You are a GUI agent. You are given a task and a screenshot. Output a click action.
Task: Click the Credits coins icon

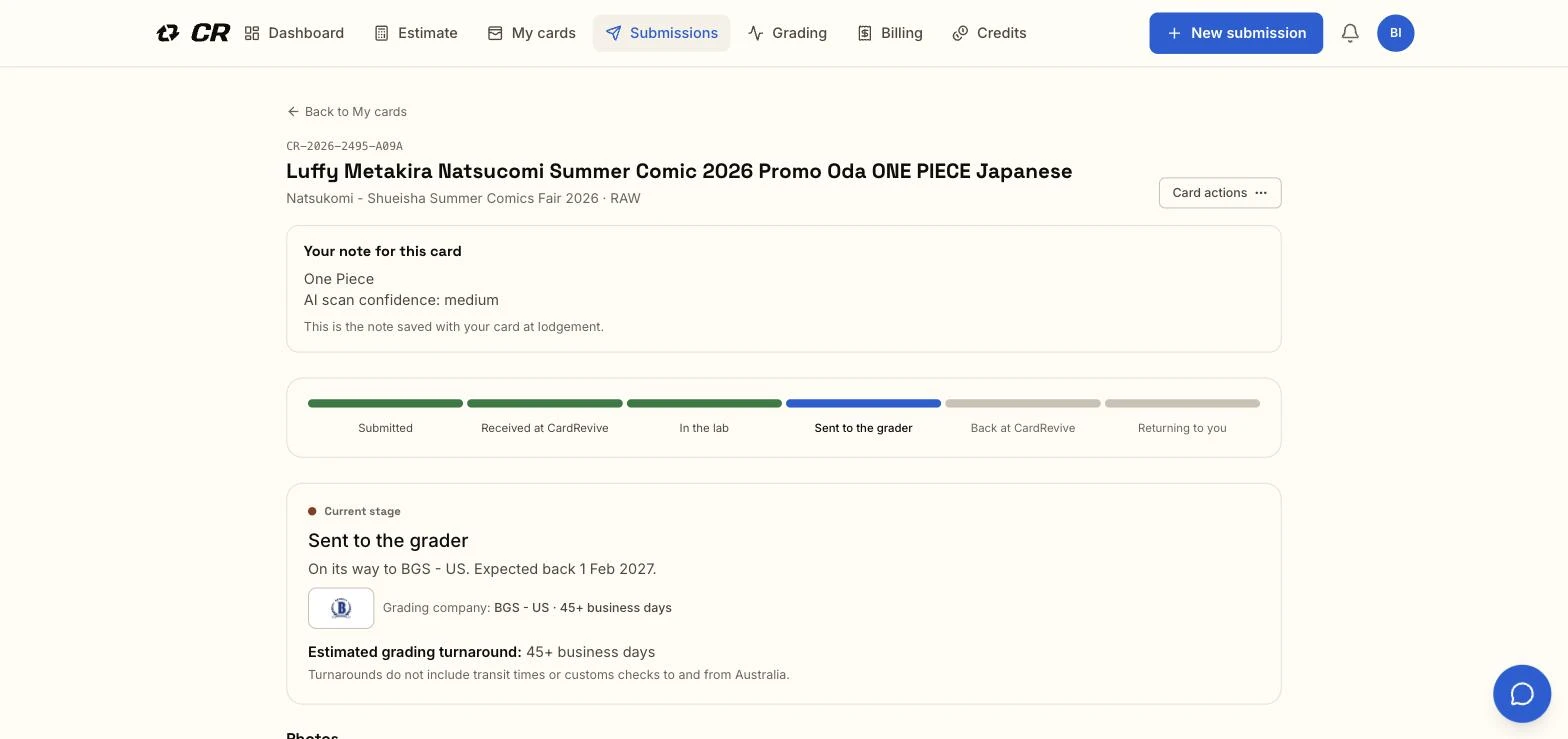pyautogui.click(x=960, y=33)
